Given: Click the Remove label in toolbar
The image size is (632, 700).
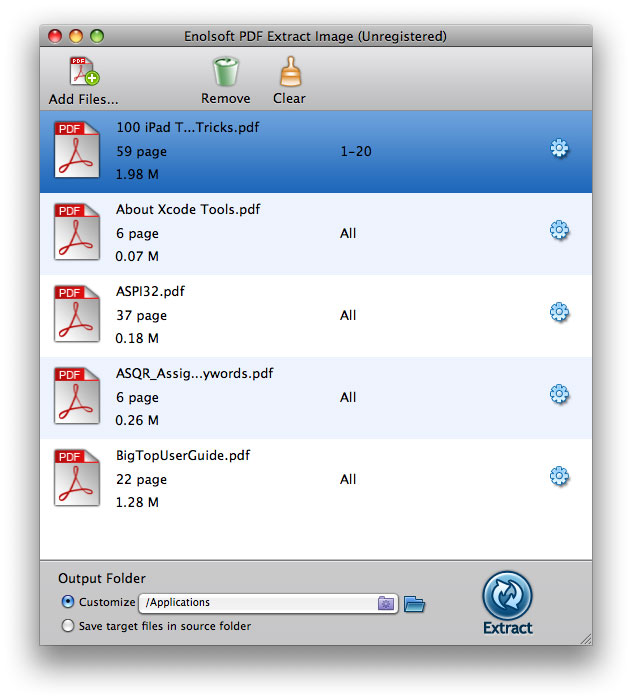Looking at the screenshot, I should click(226, 98).
